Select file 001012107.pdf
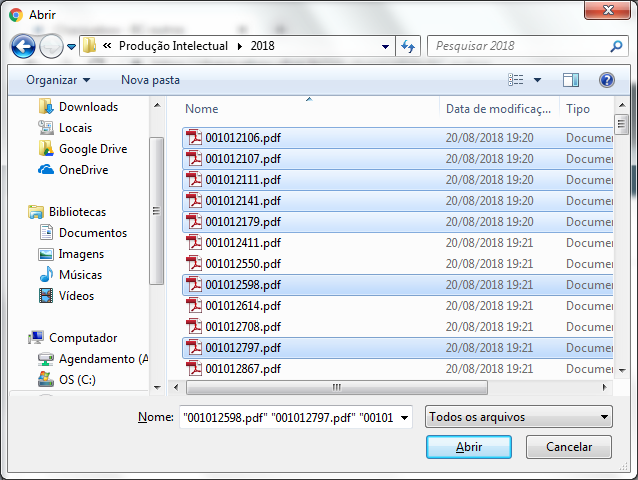638x480 pixels. tap(398, 159)
